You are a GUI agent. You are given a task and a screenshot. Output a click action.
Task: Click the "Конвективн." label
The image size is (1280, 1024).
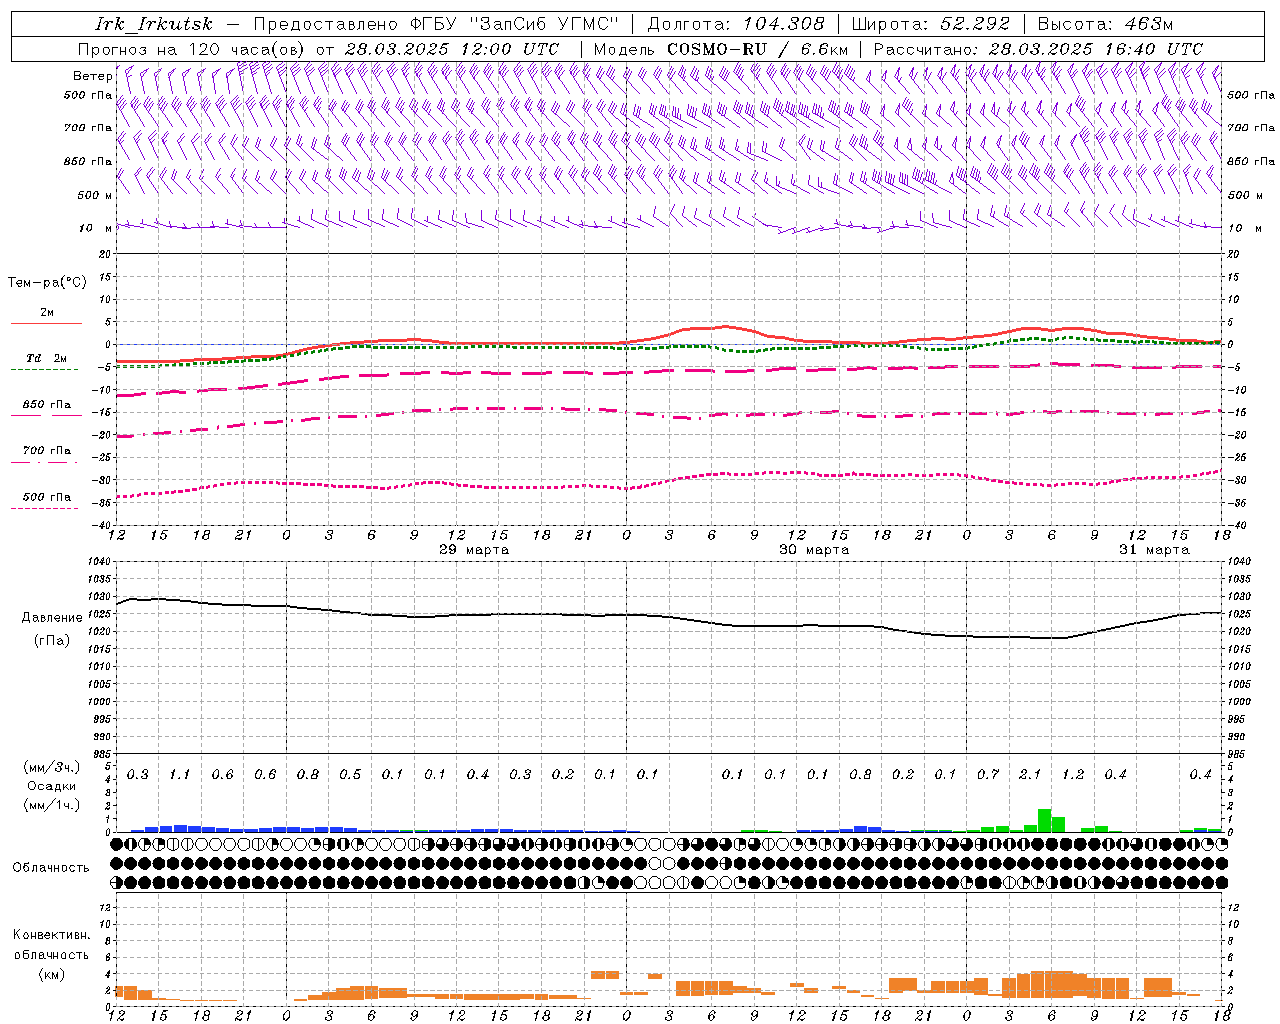(51, 935)
